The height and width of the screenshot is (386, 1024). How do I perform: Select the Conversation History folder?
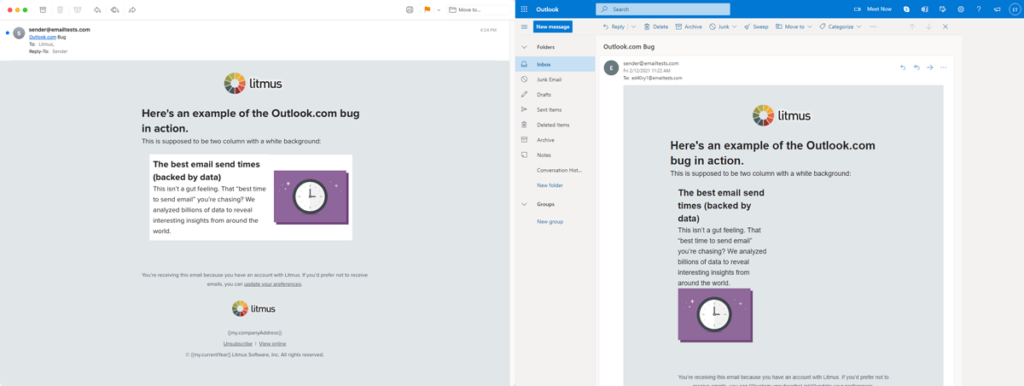(555, 170)
